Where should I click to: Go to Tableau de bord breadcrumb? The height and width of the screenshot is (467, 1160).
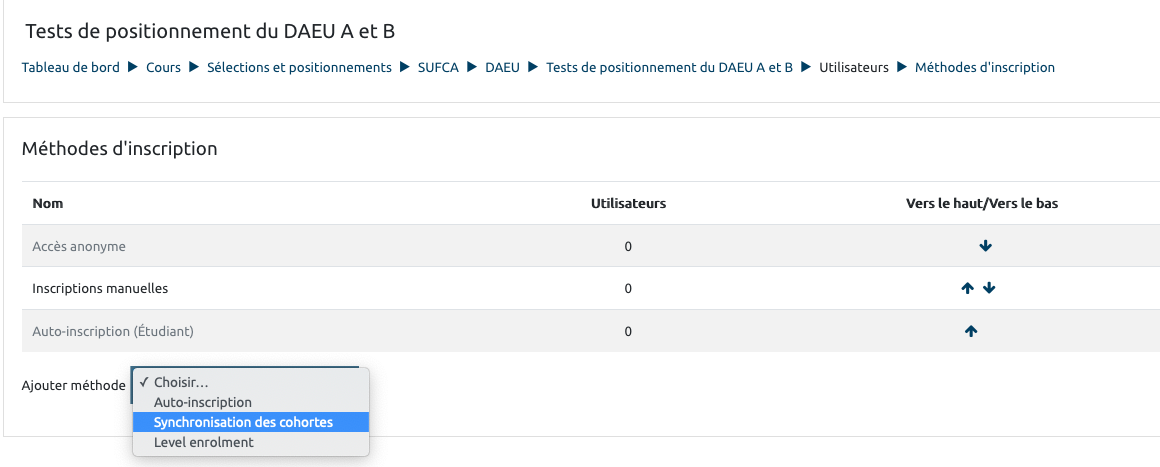[x=71, y=68]
